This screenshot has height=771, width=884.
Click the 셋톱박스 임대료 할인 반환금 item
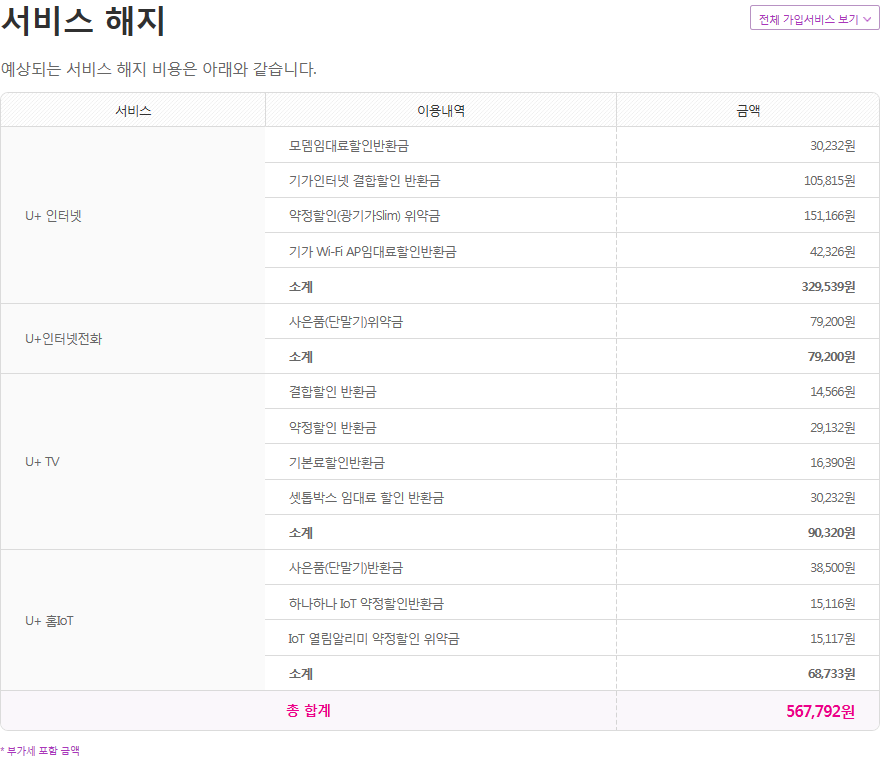coord(366,497)
